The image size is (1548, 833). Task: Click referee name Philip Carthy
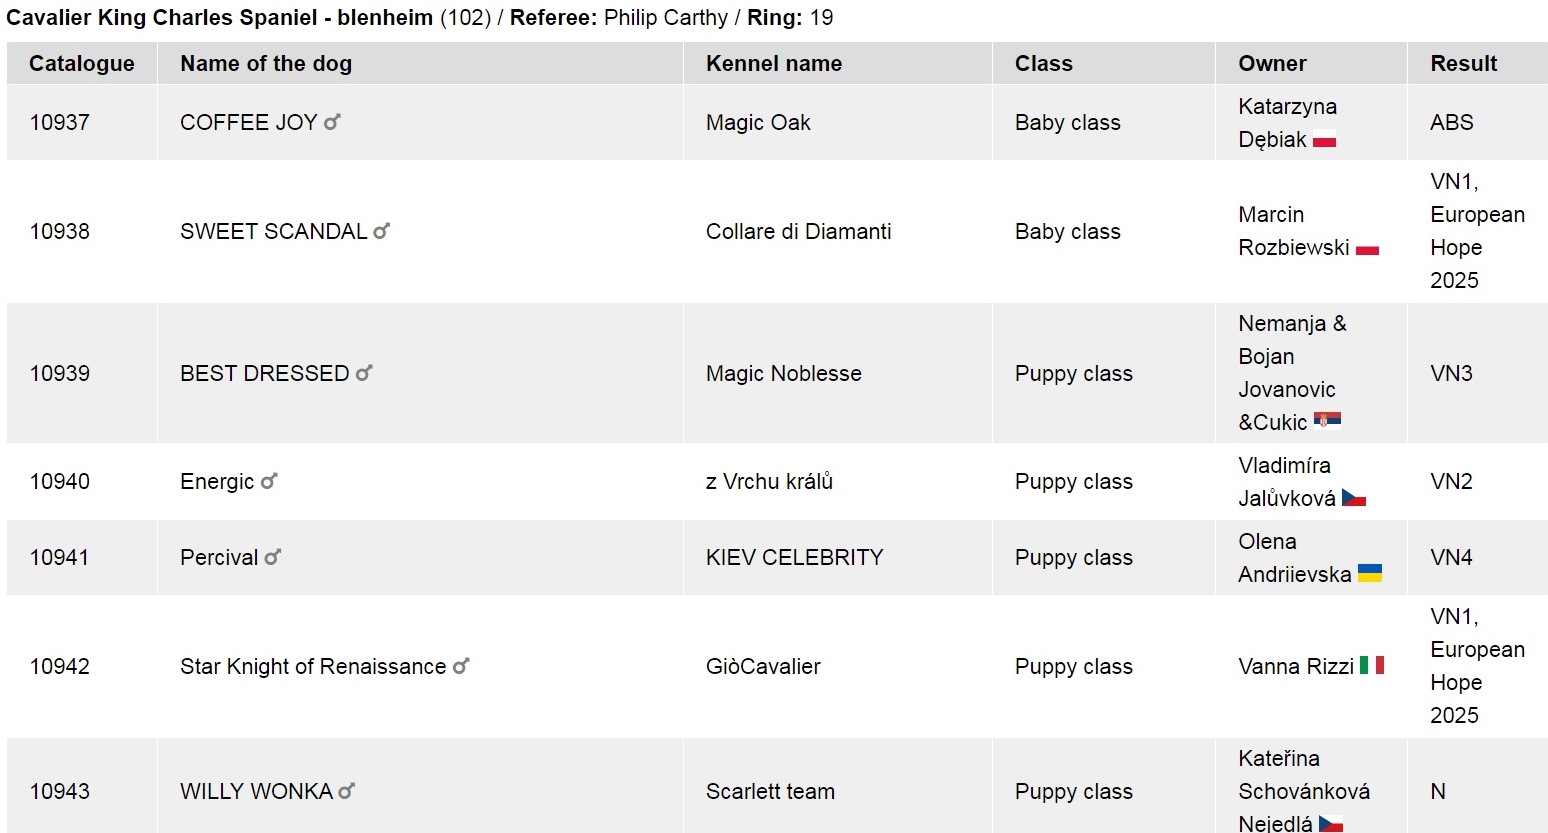coord(666,18)
